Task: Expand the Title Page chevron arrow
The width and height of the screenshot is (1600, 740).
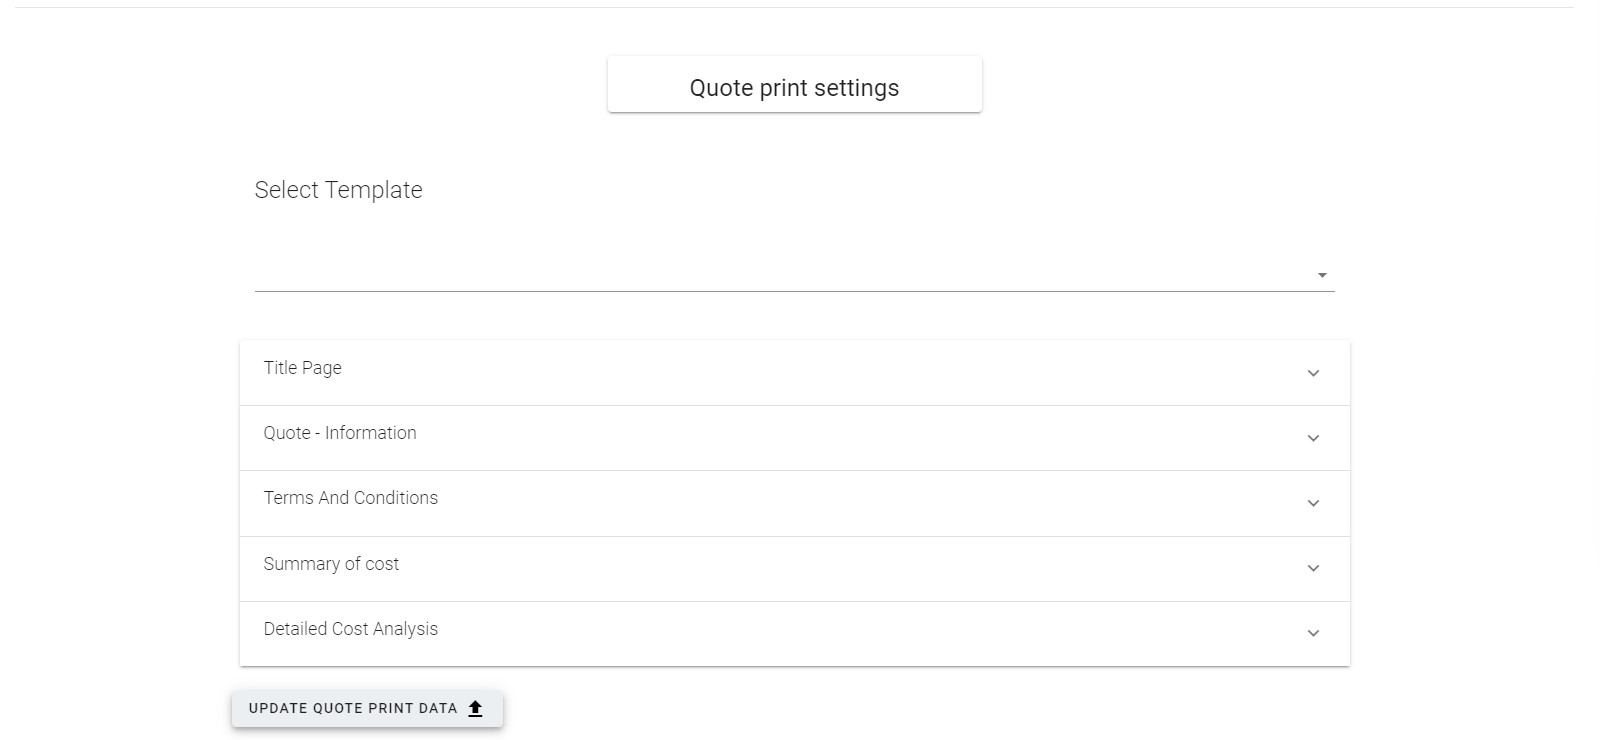Action: click(x=1313, y=373)
